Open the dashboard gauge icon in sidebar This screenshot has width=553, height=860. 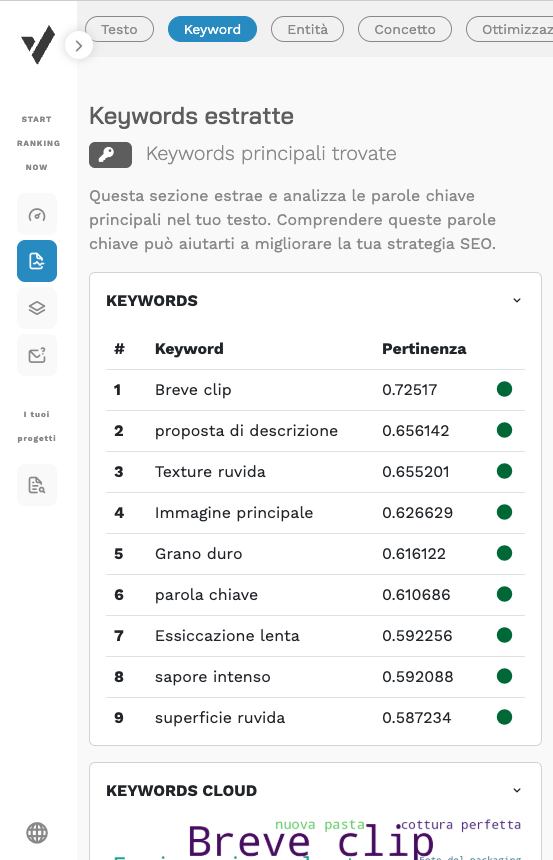pyautogui.click(x=37, y=214)
